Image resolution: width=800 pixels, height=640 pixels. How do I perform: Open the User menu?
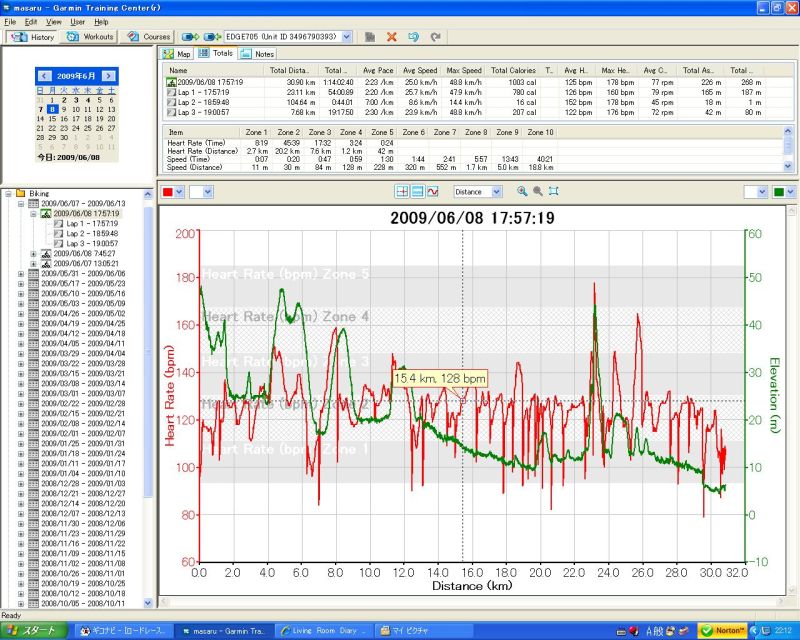click(x=78, y=22)
